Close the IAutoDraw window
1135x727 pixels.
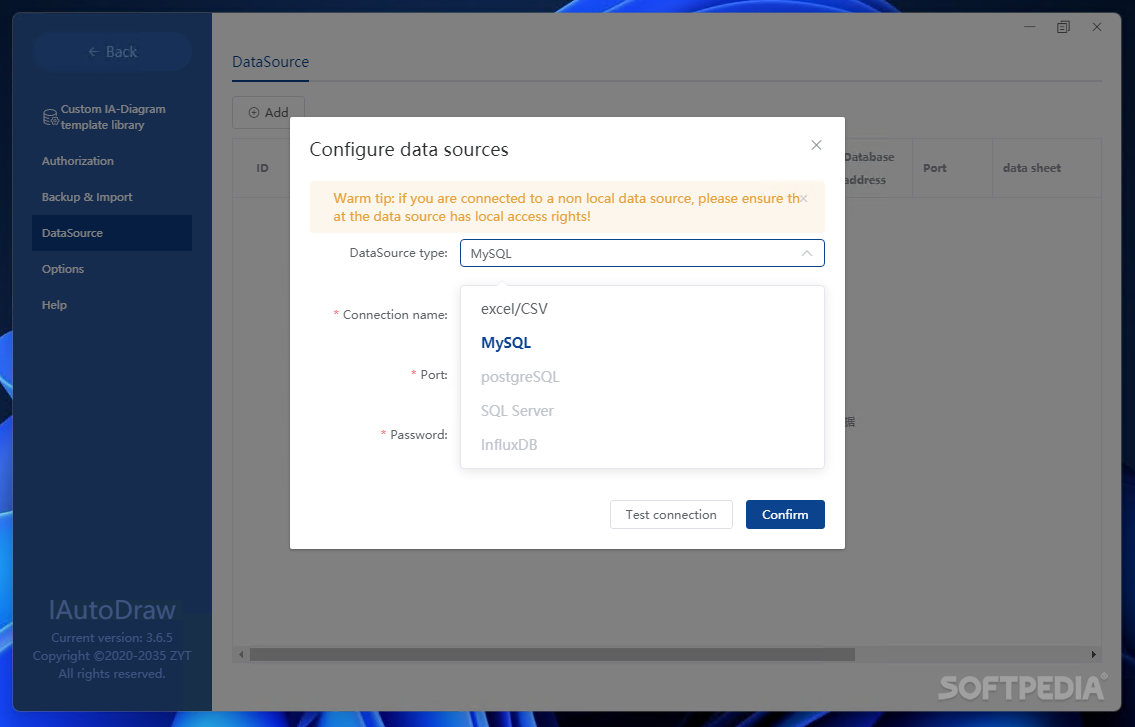(1097, 27)
